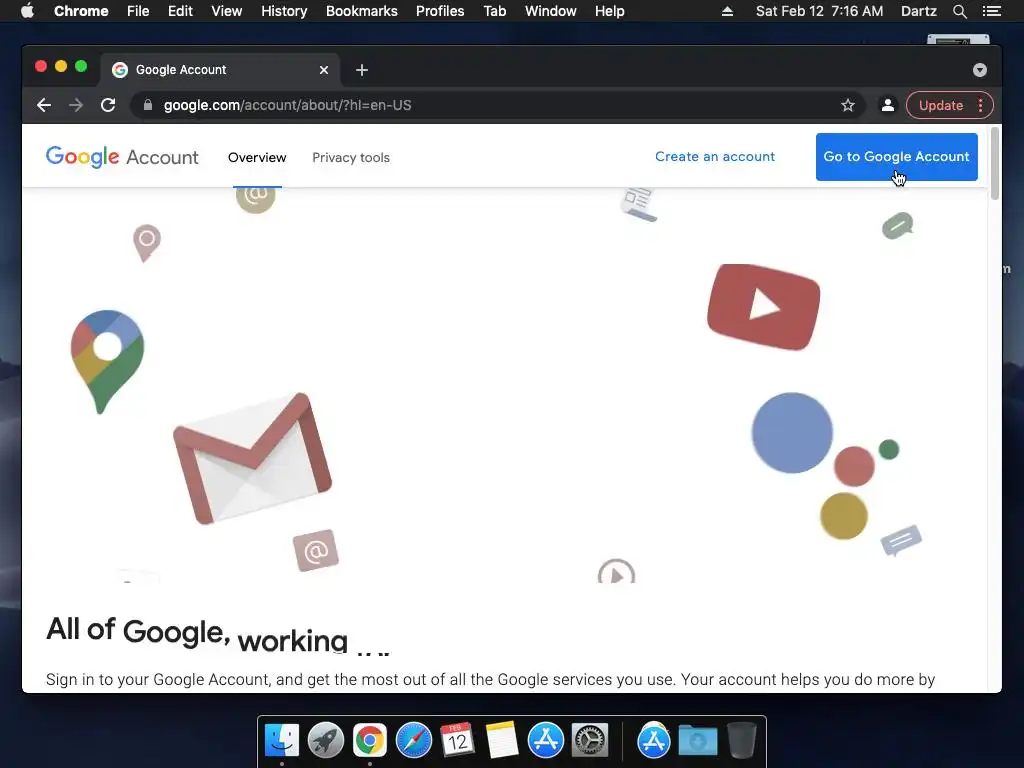
Task: Open the Tab menu
Action: coord(494,11)
